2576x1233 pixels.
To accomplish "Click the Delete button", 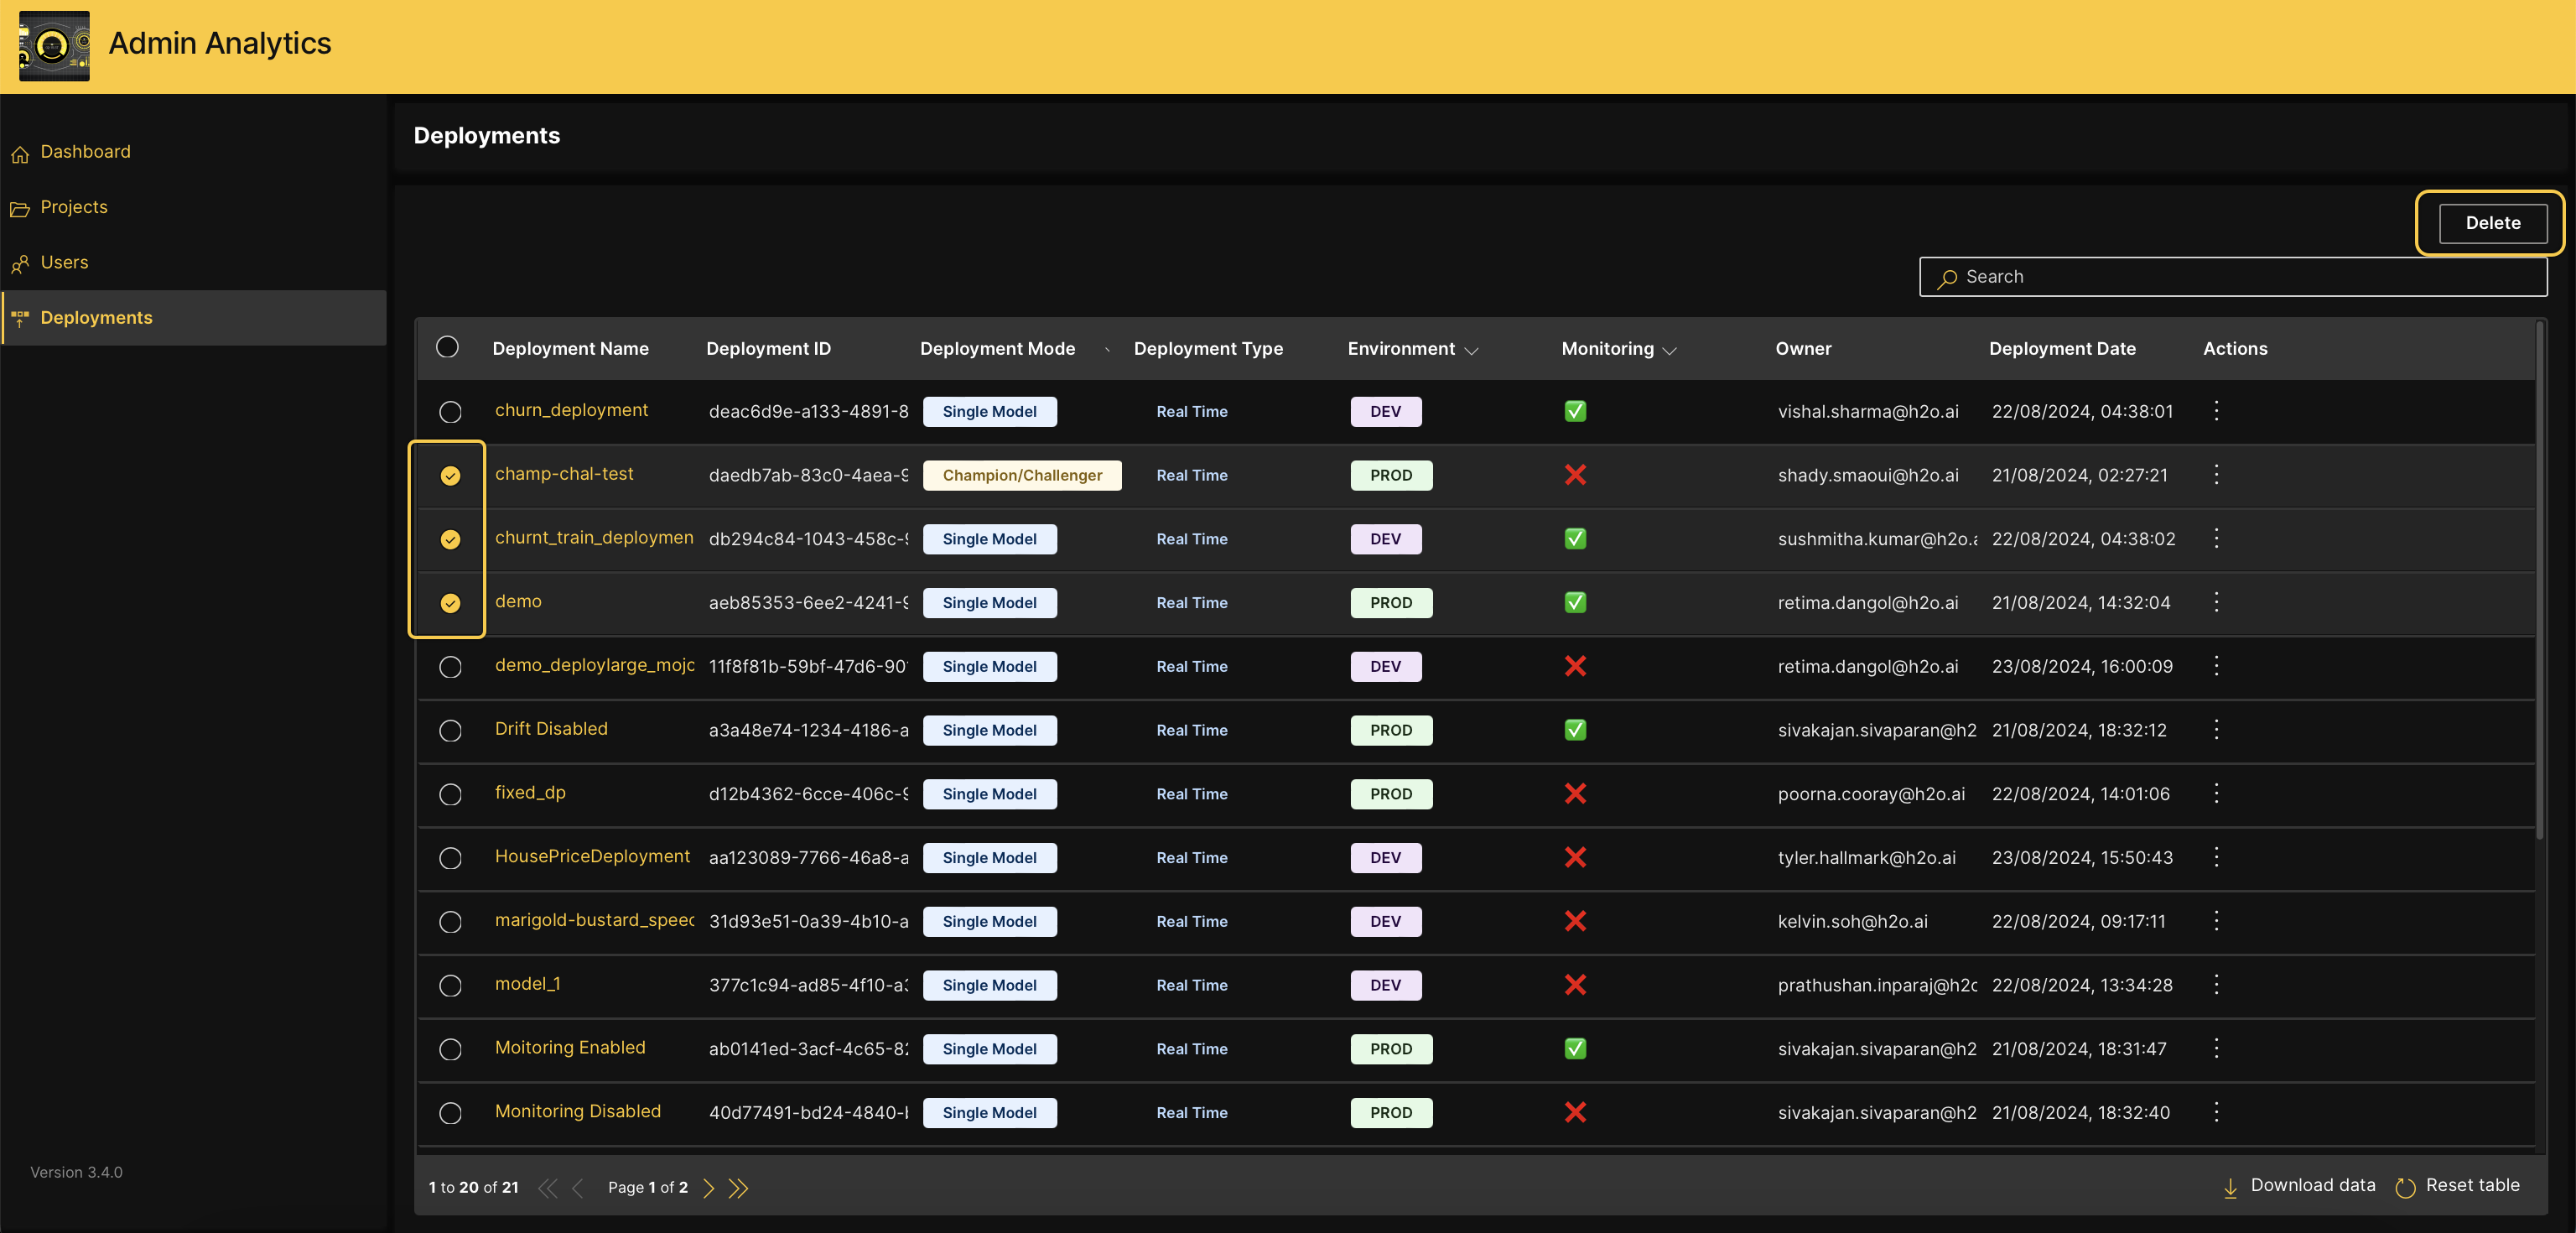I will click(2491, 223).
